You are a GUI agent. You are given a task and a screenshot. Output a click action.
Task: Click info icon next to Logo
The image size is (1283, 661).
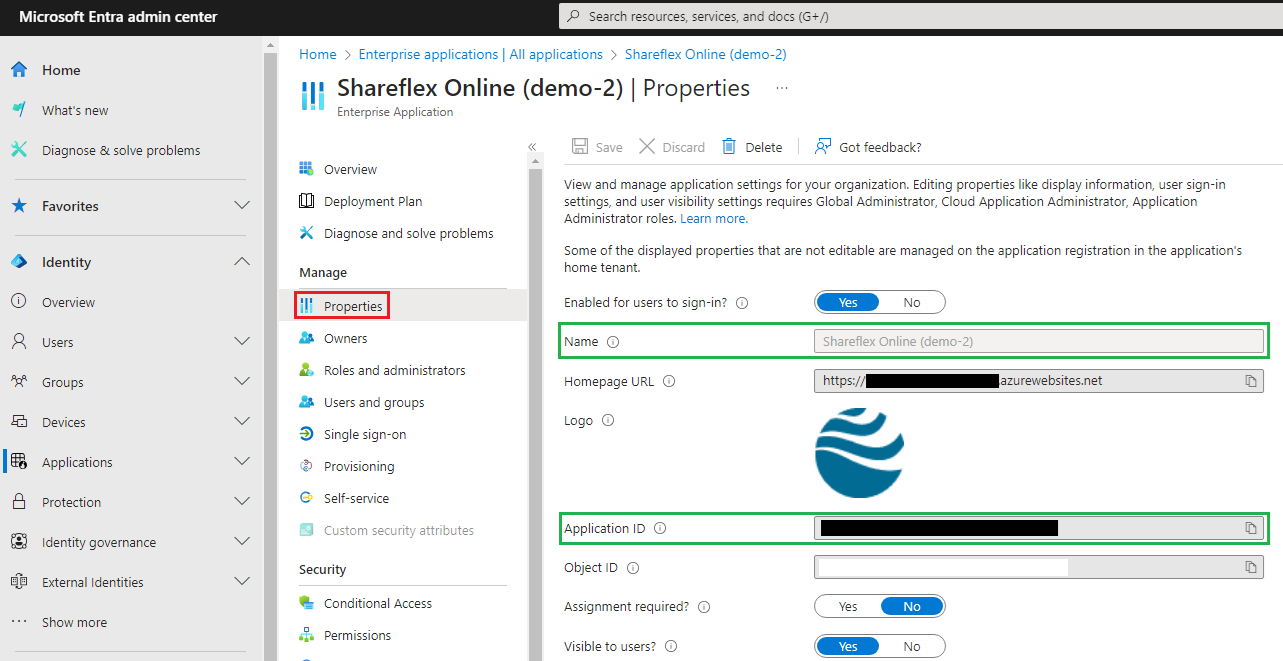click(608, 420)
